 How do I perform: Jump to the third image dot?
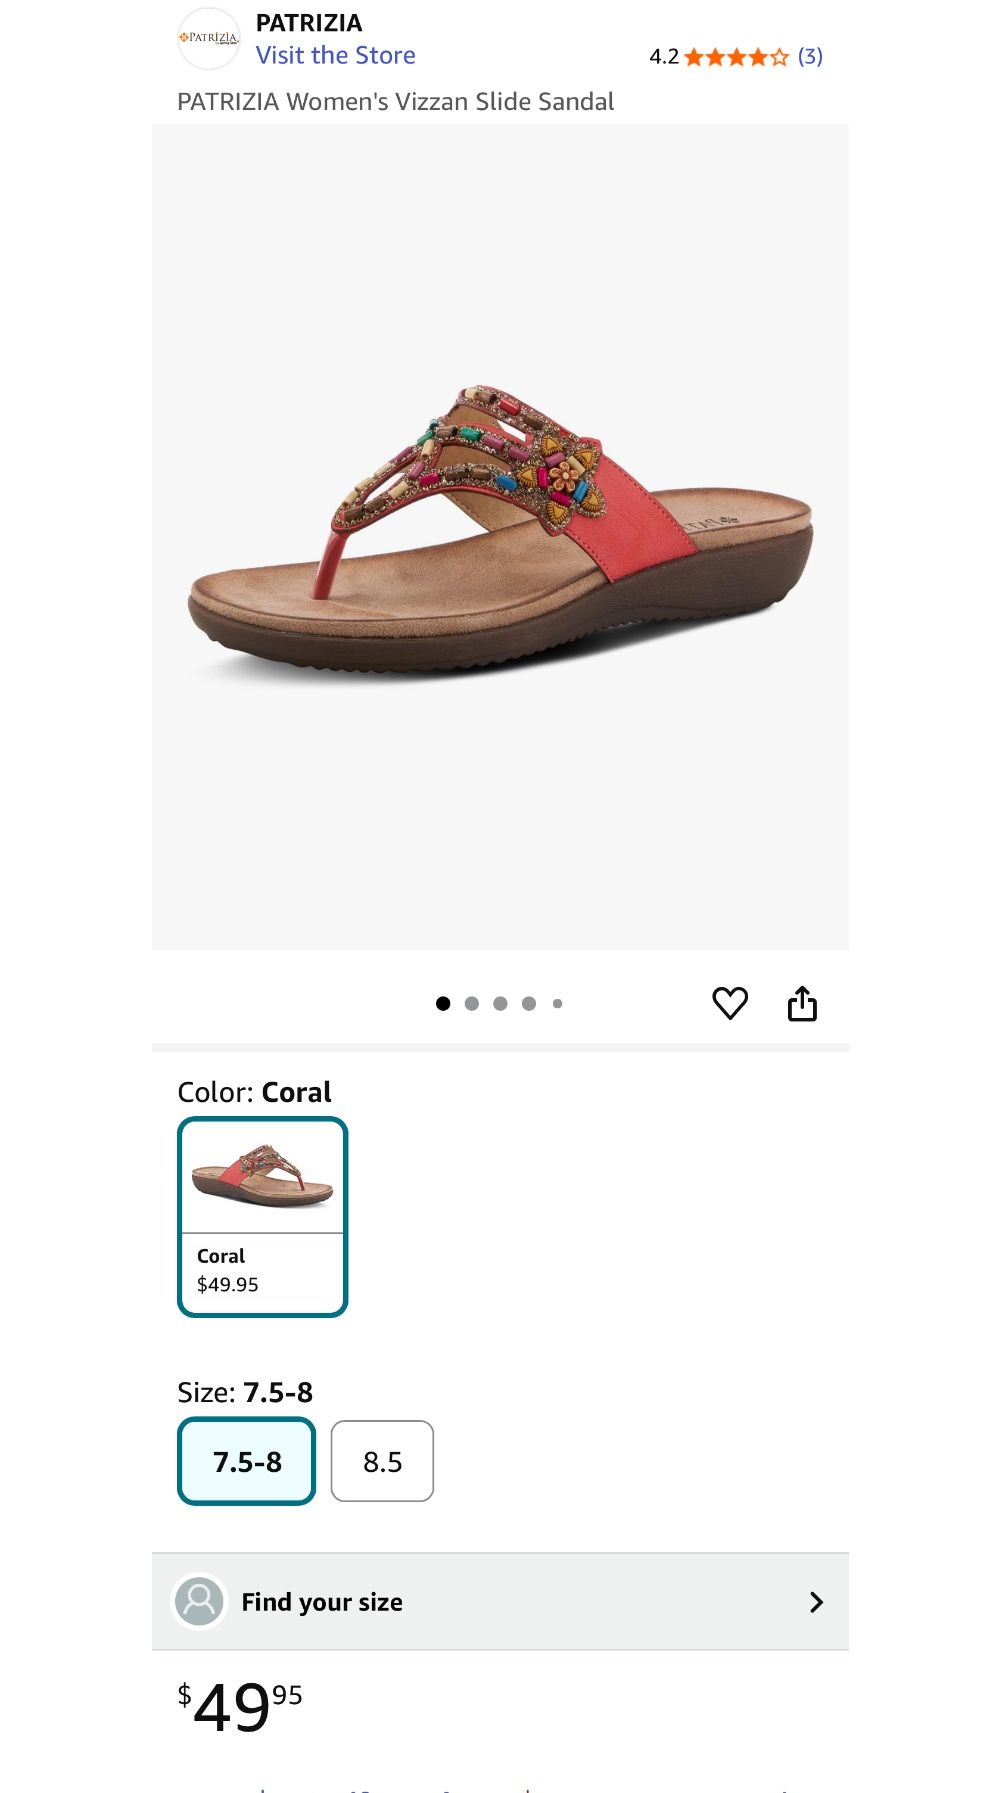point(500,1003)
